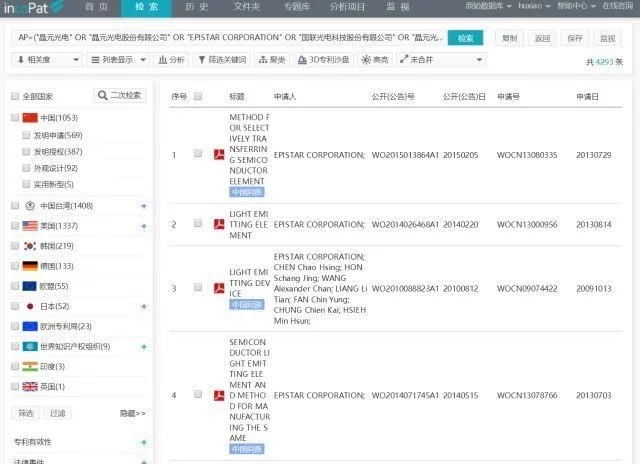This screenshot has width=640, height=464.
Task: Switch to the 历史 tab
Action: (197, 7)
